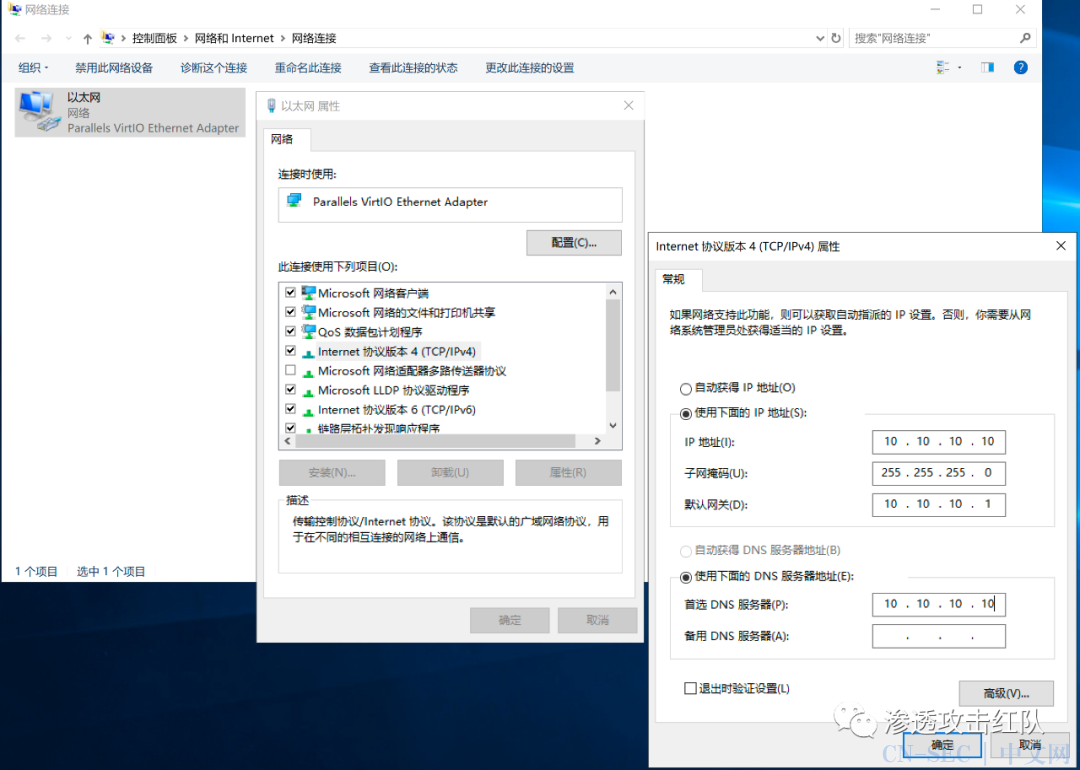Click 重命名此连接 toolbar command
1080x770 pixels.
click(x=308, y=67)
